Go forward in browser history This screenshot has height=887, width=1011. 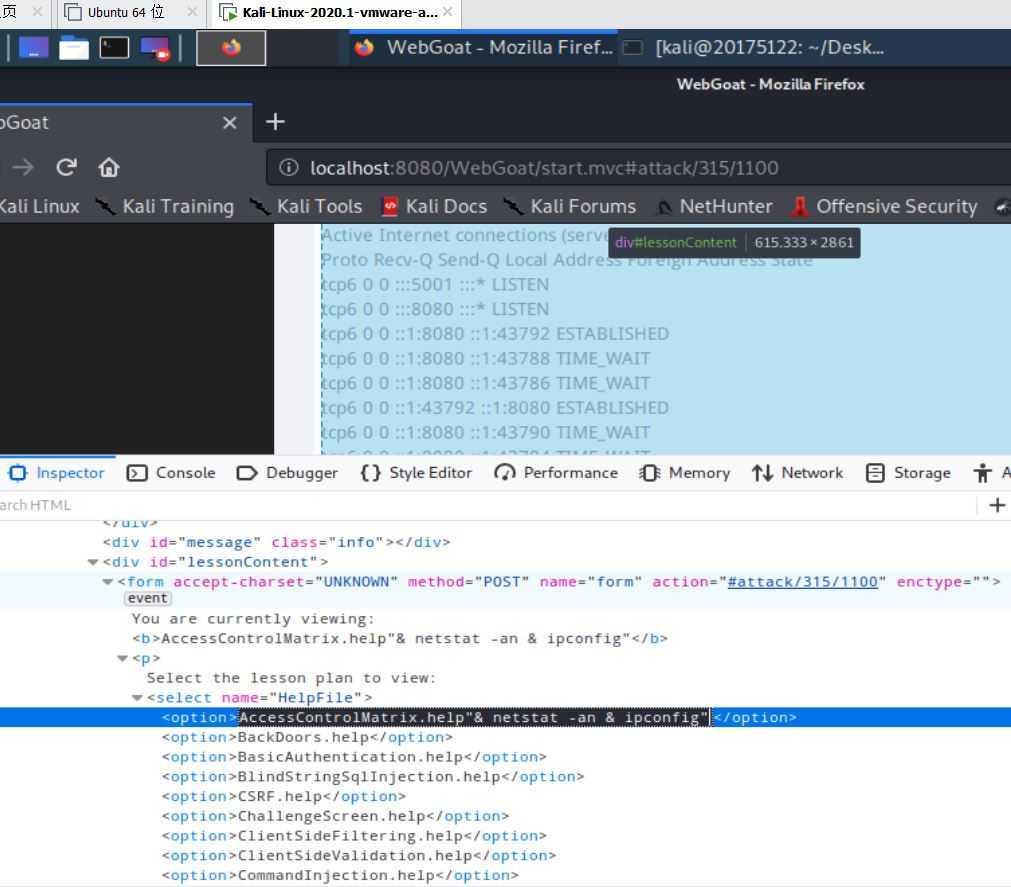[23, 168]
